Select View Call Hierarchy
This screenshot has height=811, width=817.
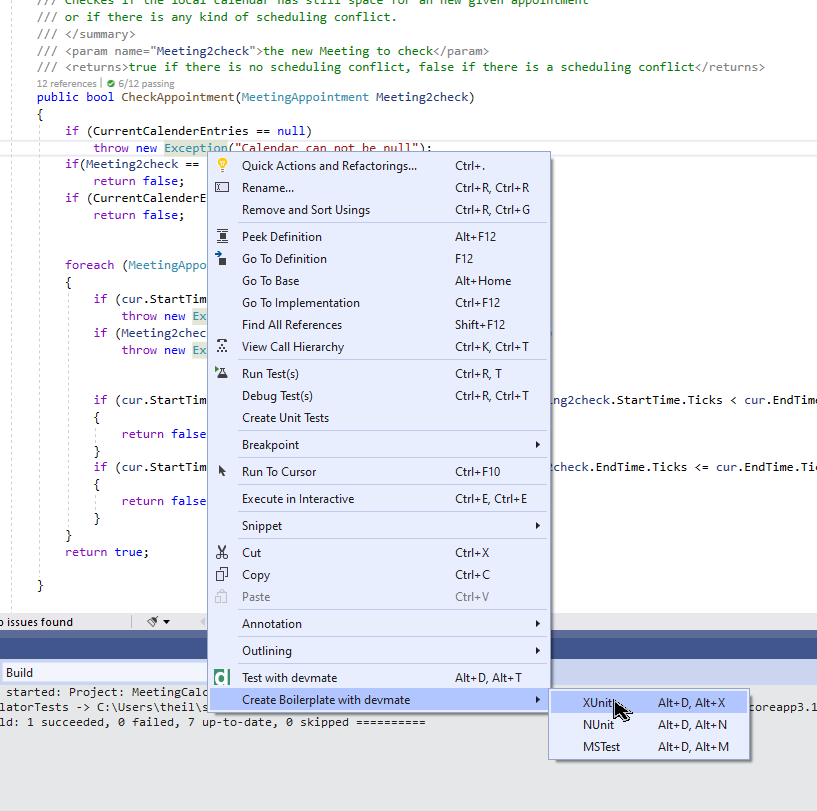tap(379, 347)
